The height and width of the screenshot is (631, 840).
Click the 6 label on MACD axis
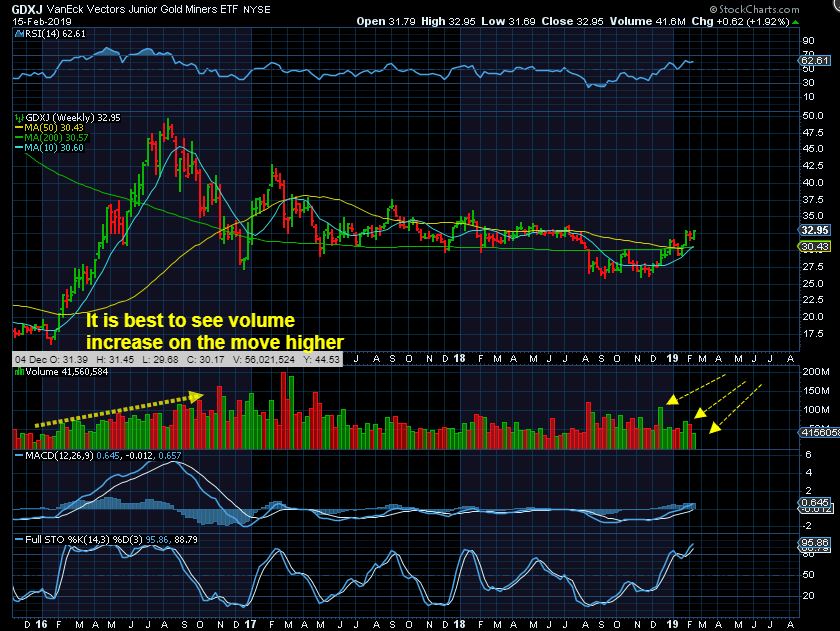coord(808,455)
